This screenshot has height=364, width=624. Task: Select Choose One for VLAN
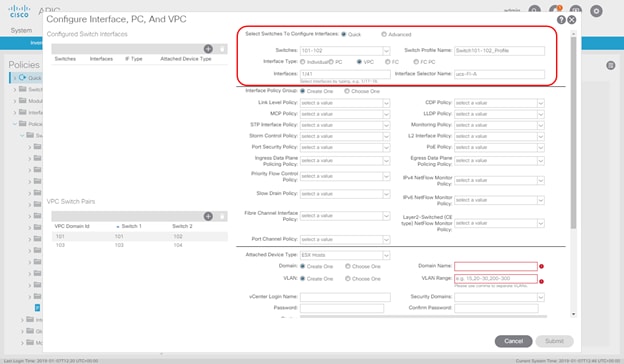(347, 278)
